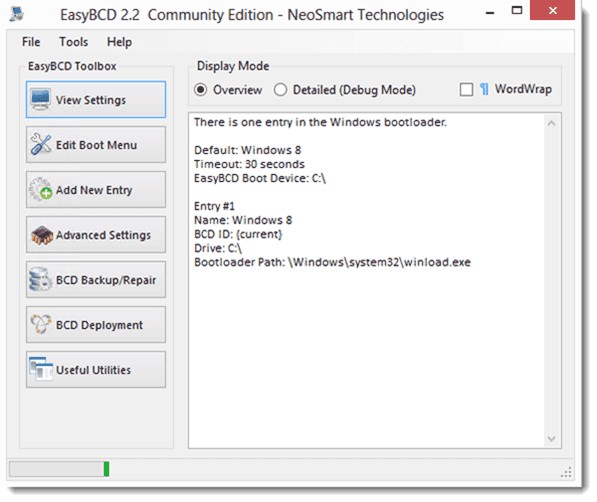Click the 'Entry #1' line
The image size is (597, 502).
click(x=214, y=206)
